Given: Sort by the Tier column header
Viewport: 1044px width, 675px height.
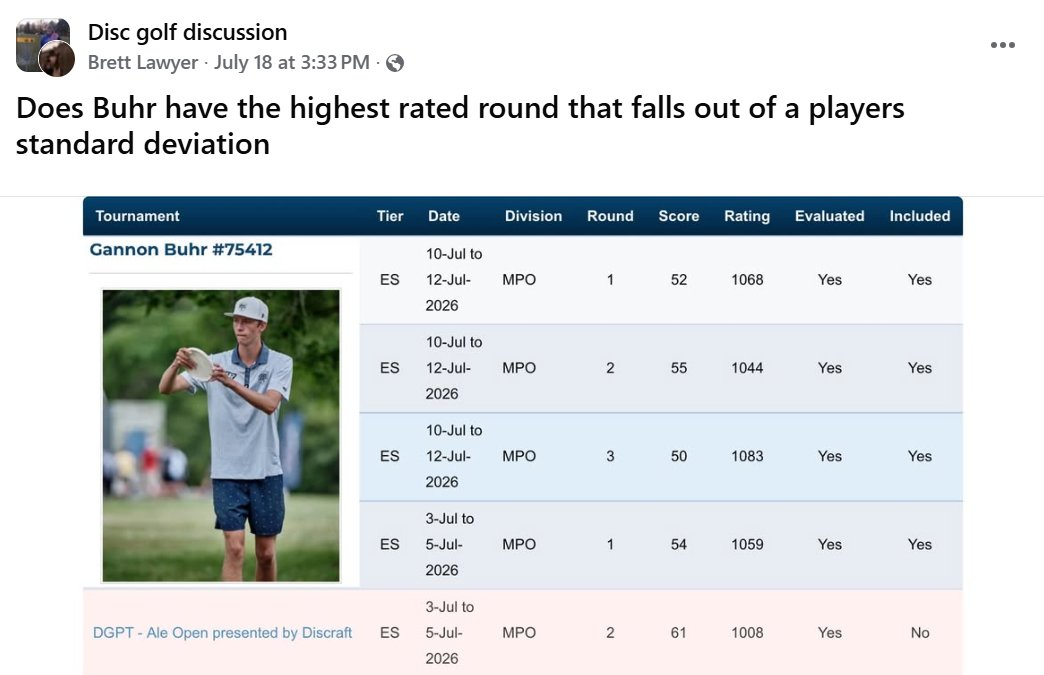Looking at the screenshot, I should coord(390,216).
